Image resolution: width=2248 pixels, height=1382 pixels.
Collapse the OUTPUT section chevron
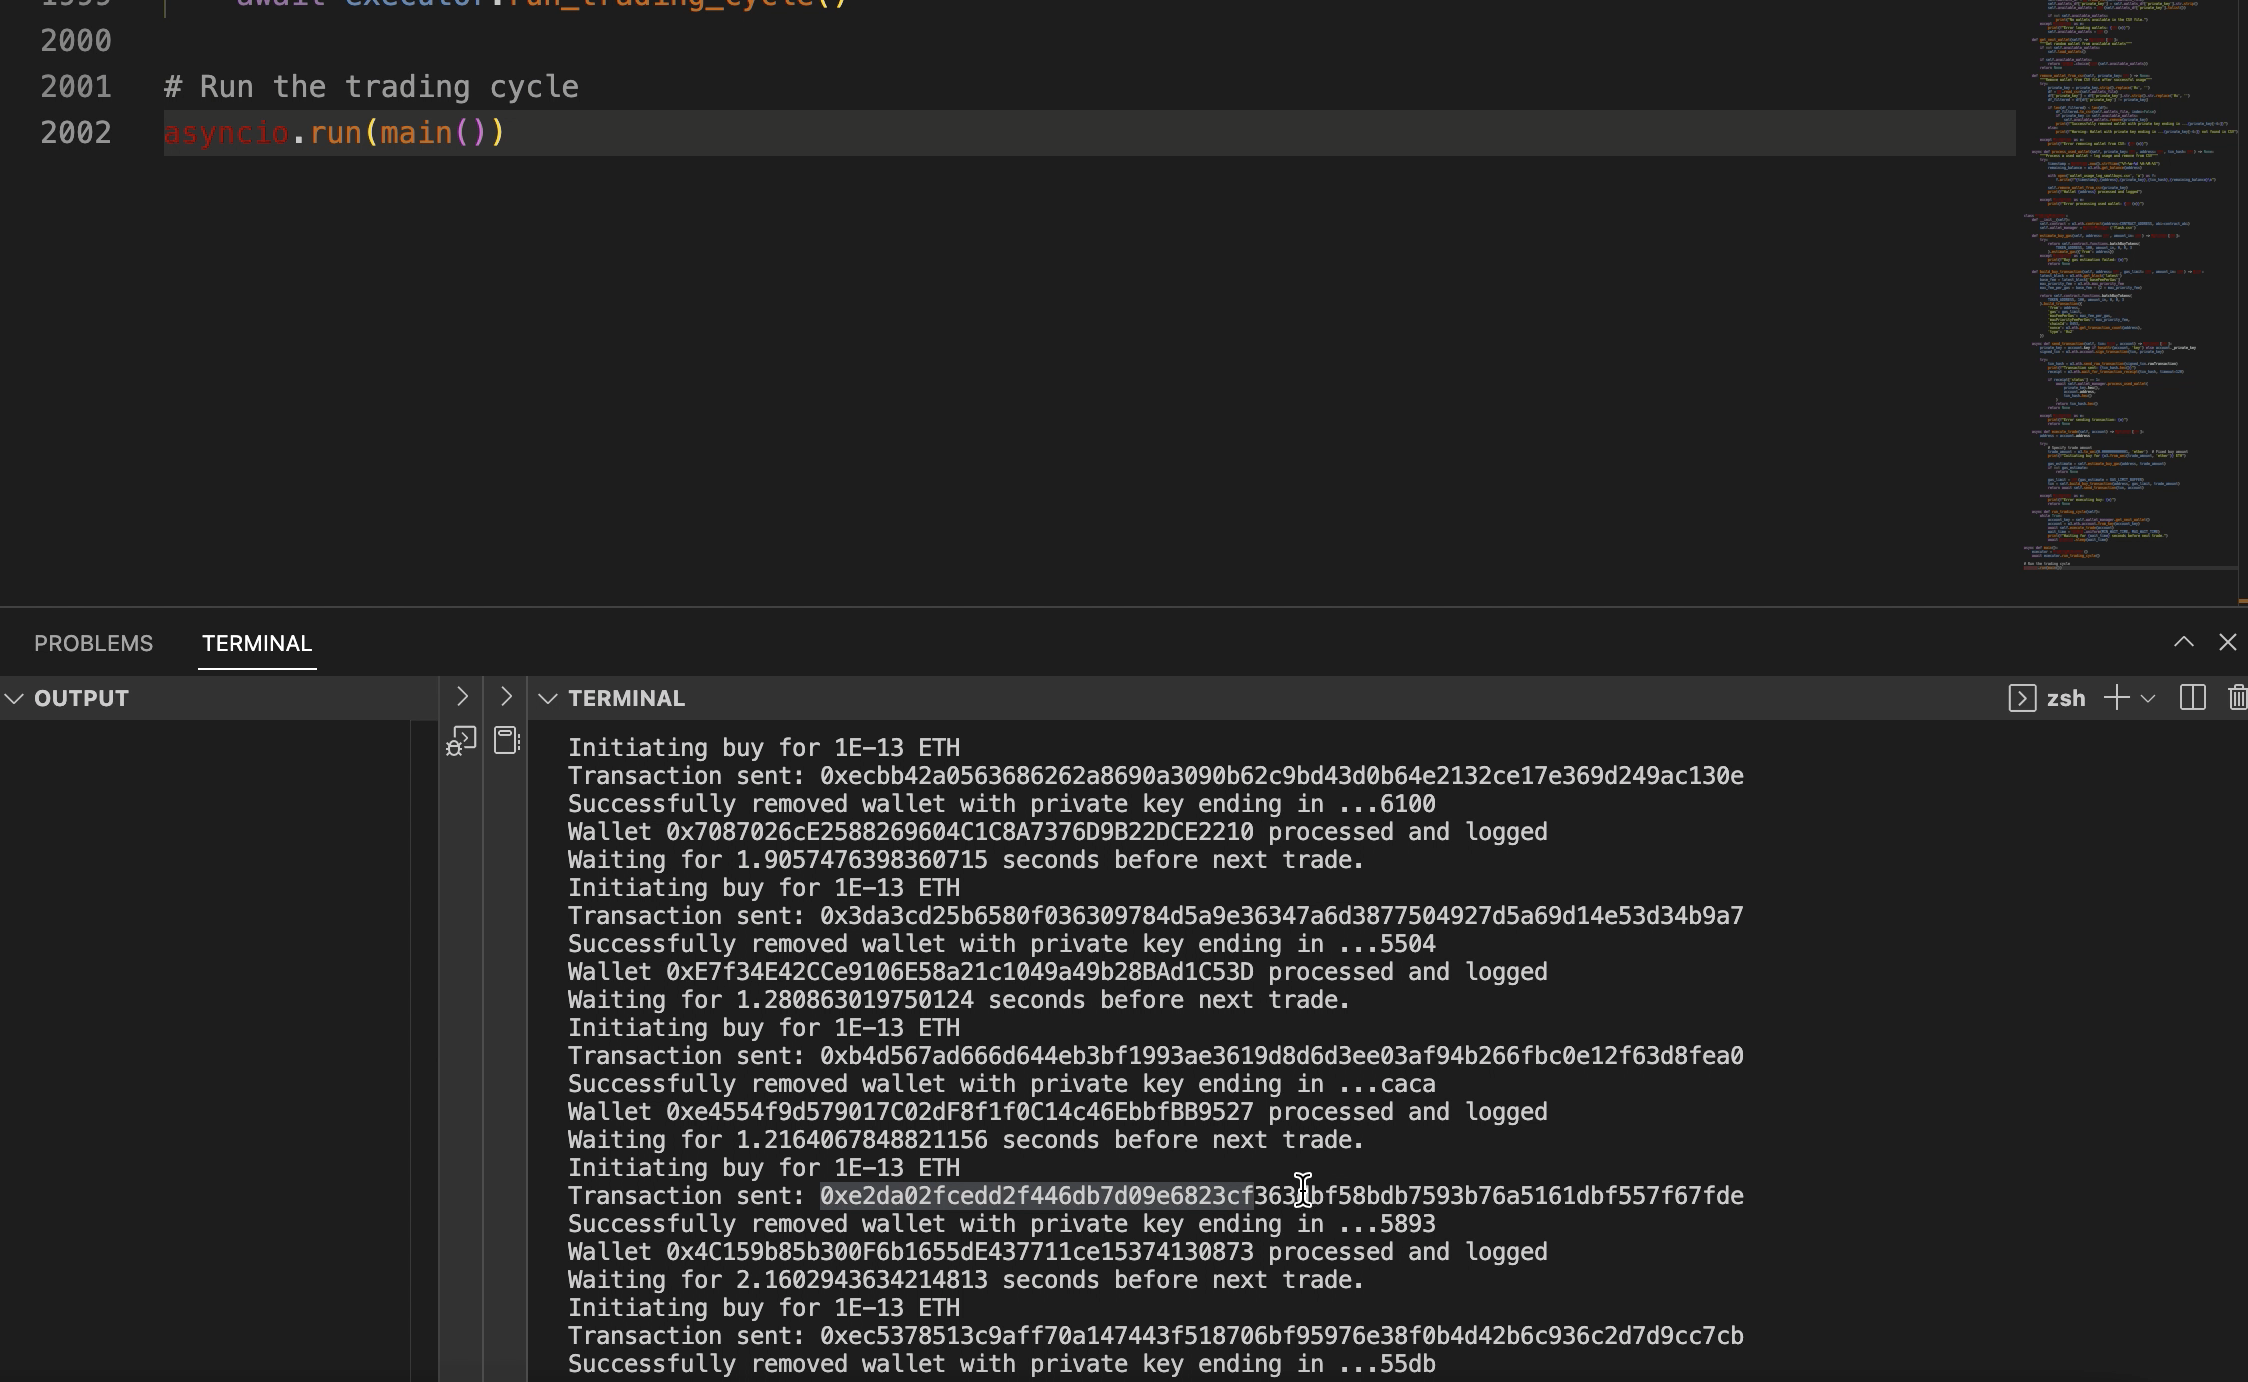click(14, 698)
